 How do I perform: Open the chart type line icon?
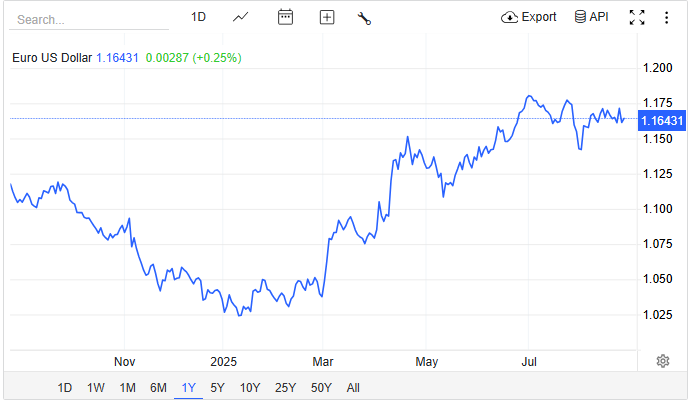[241, 17]
